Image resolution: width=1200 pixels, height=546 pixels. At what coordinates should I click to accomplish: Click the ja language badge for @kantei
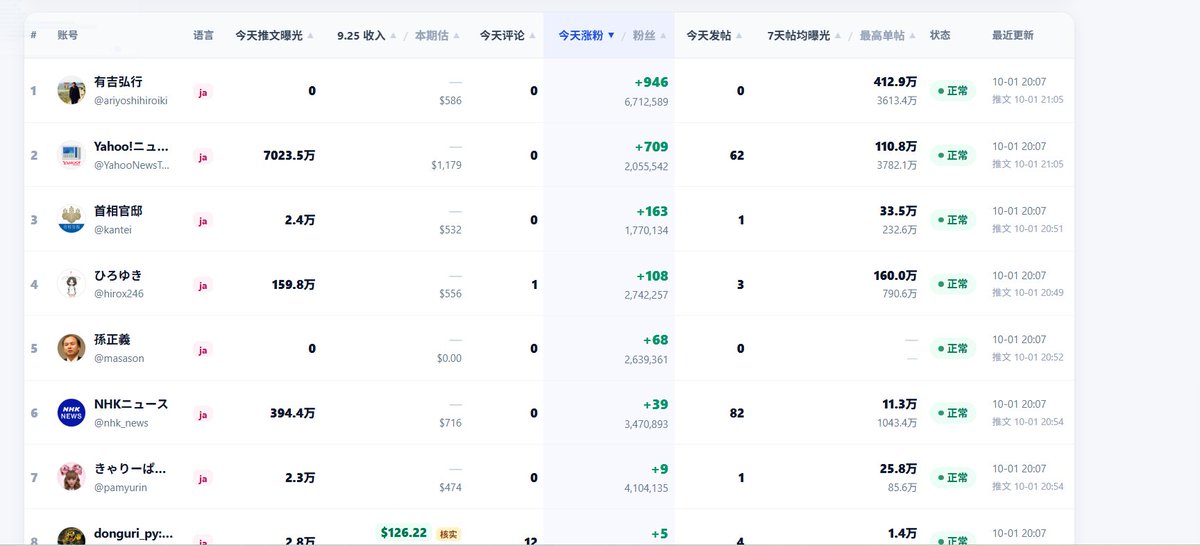pyautogui.click(x=203, y=221)
